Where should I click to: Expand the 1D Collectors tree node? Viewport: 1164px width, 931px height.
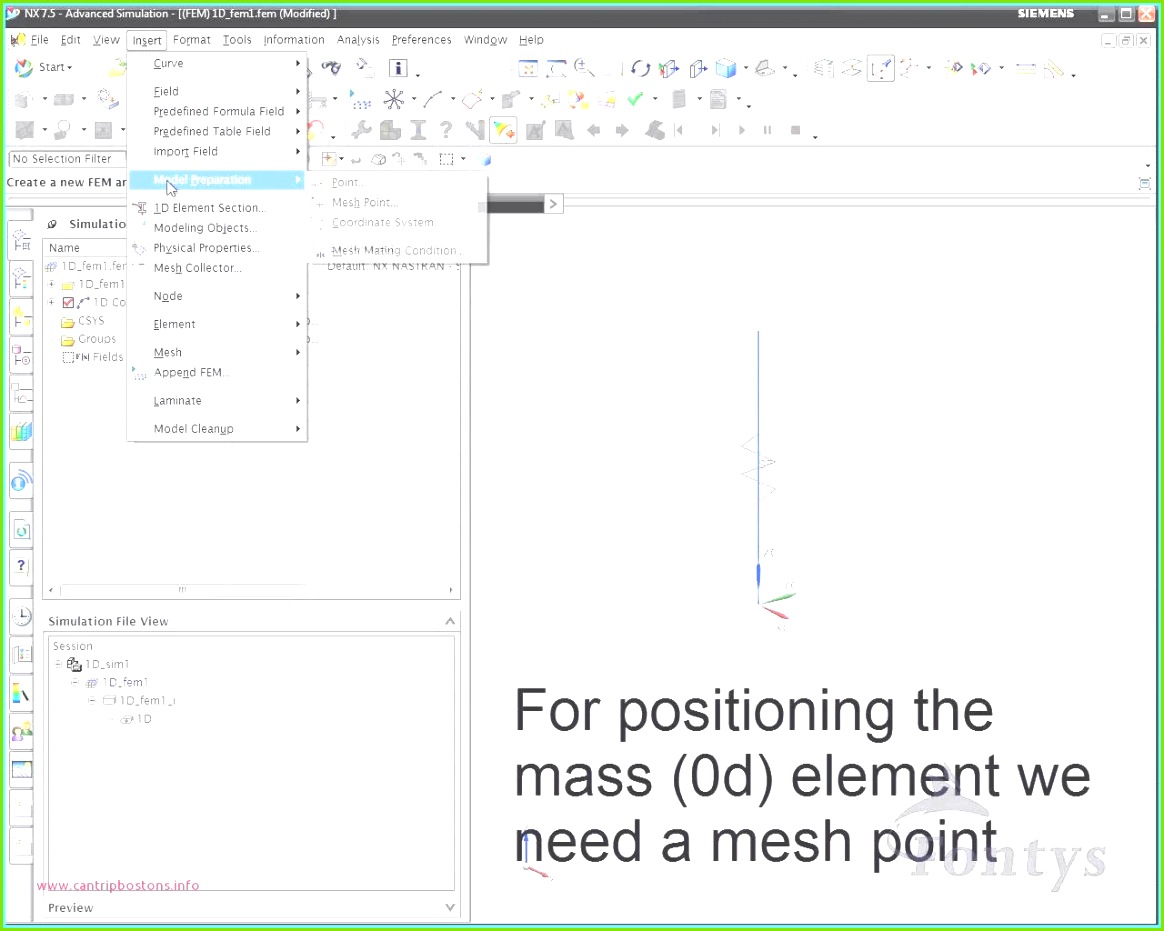pyautogui.click(x=51, y=302)
